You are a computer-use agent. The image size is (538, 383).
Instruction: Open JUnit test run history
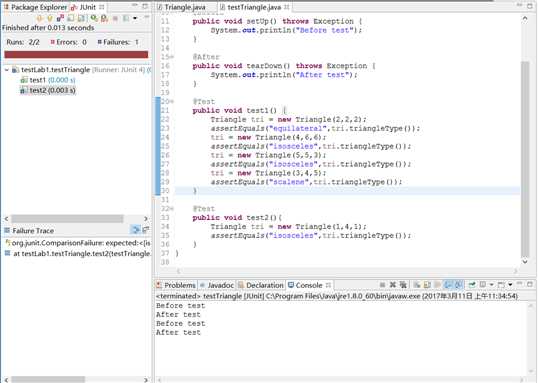click(126, 18)
